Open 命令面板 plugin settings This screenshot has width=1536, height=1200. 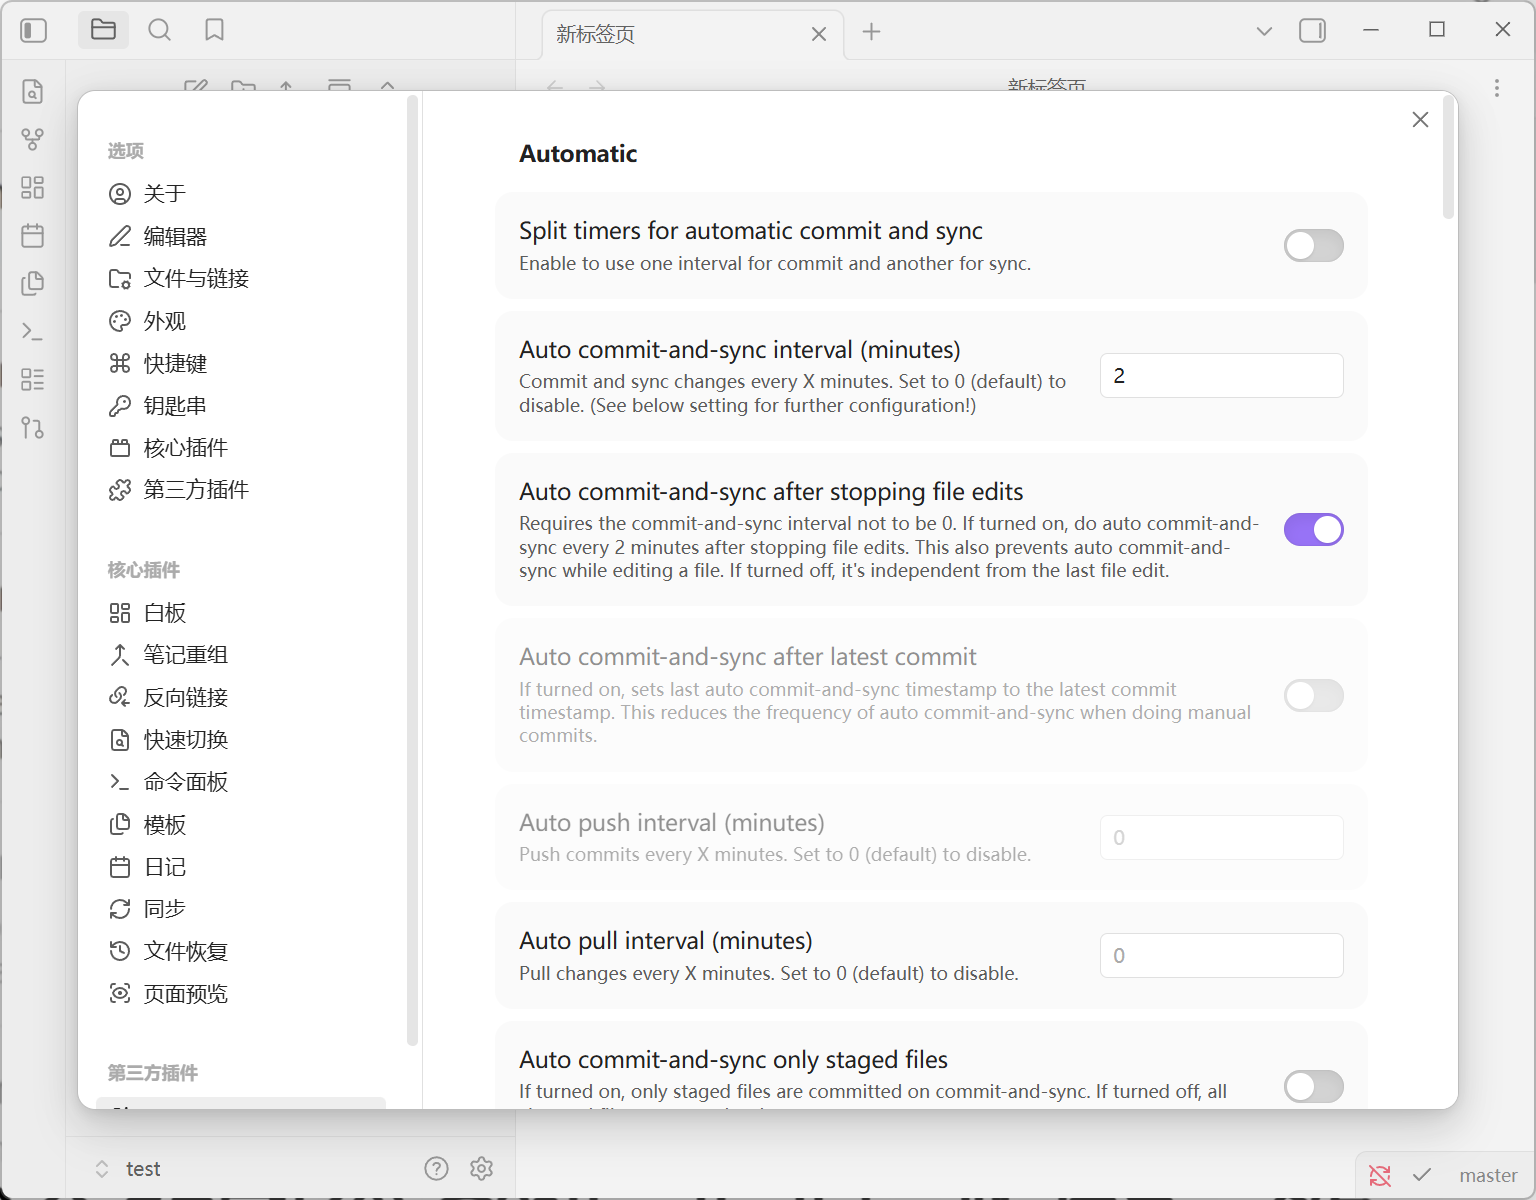[241, 781]
